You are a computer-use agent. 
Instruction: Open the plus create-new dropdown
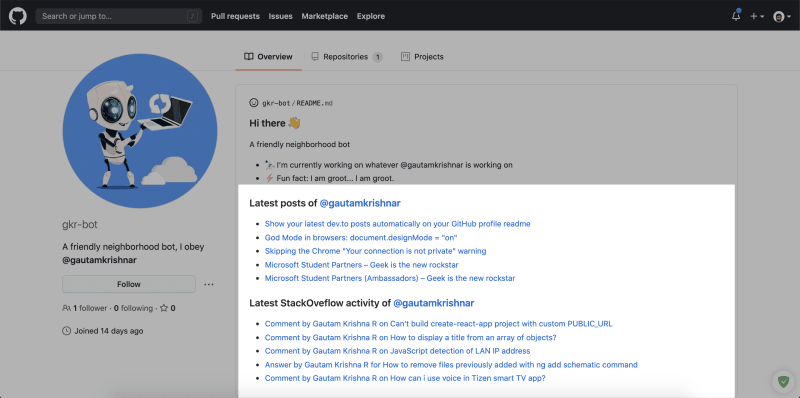(x=757, y=16)
